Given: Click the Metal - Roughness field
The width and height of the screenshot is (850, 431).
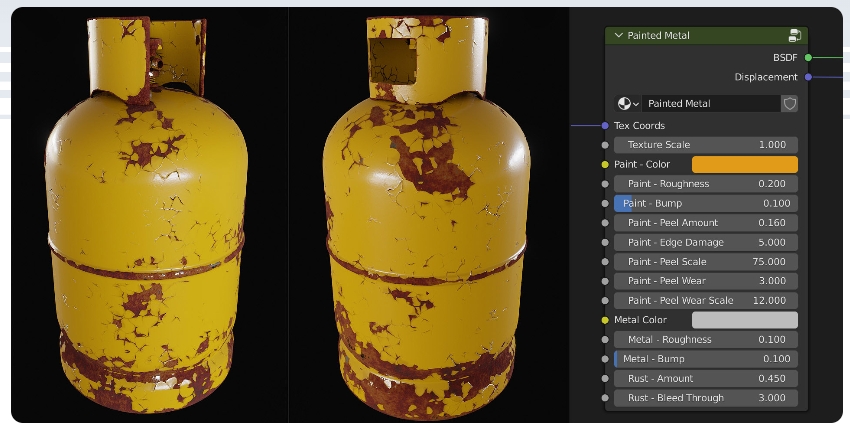Looking at the screenshot, I should (706, 339).
